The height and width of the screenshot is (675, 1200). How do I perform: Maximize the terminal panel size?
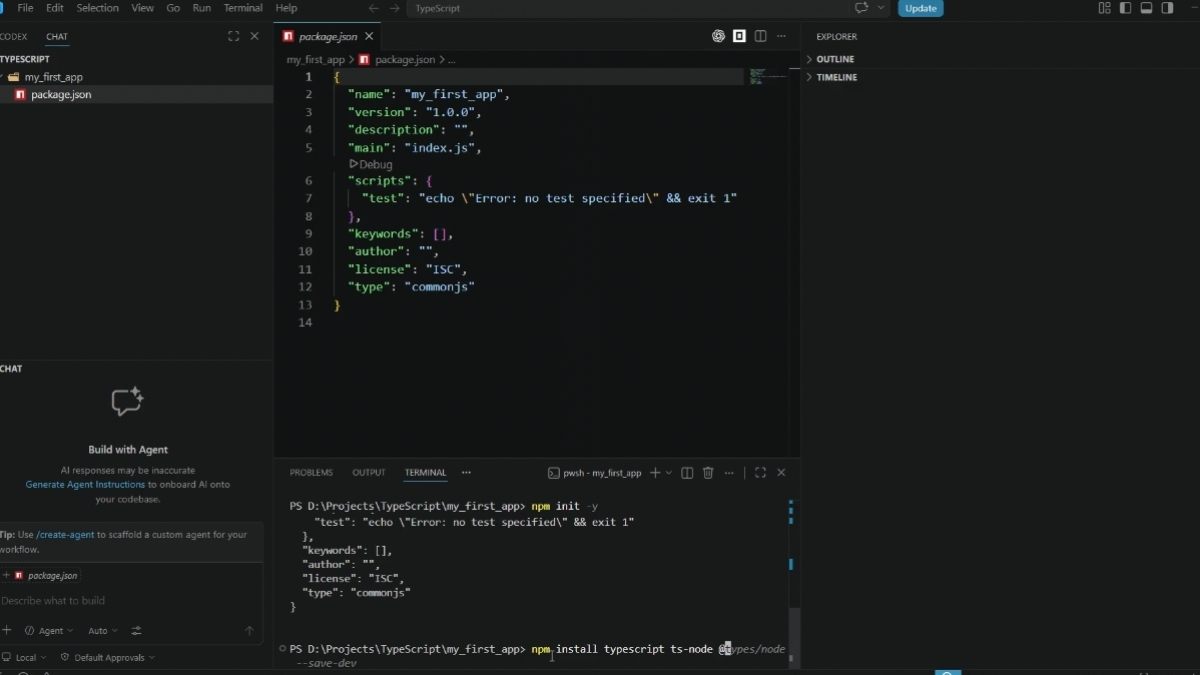click(760, 473)
